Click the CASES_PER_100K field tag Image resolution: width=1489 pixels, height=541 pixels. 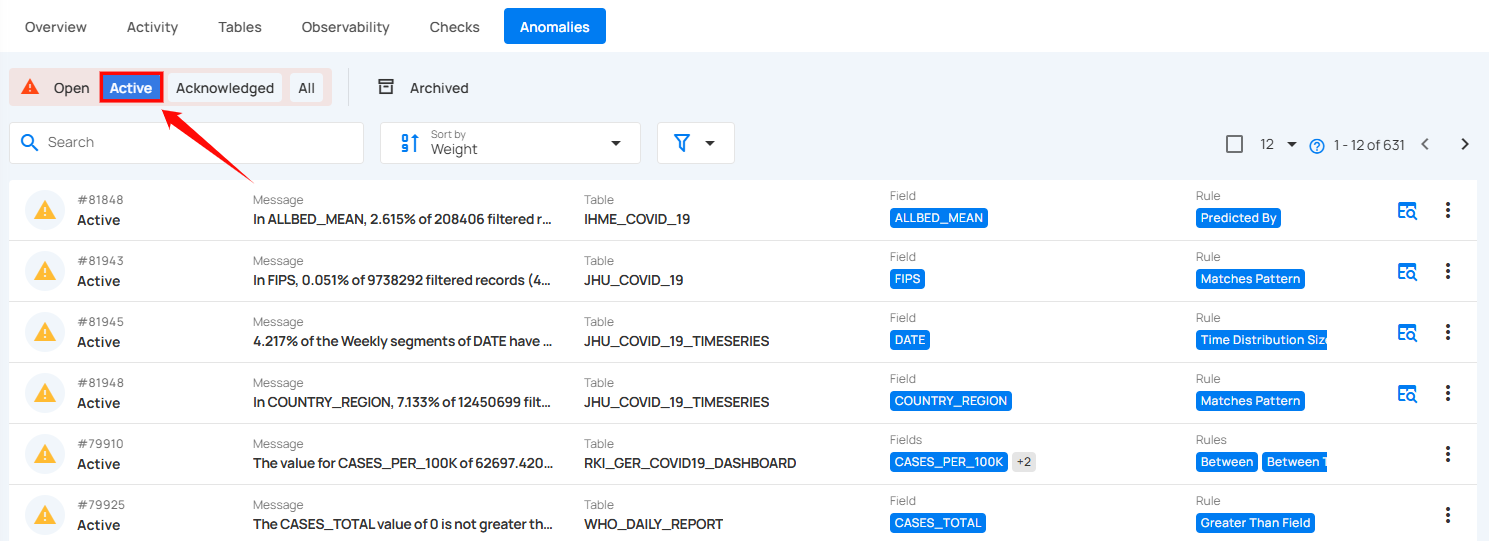click(x=948, y=462)
